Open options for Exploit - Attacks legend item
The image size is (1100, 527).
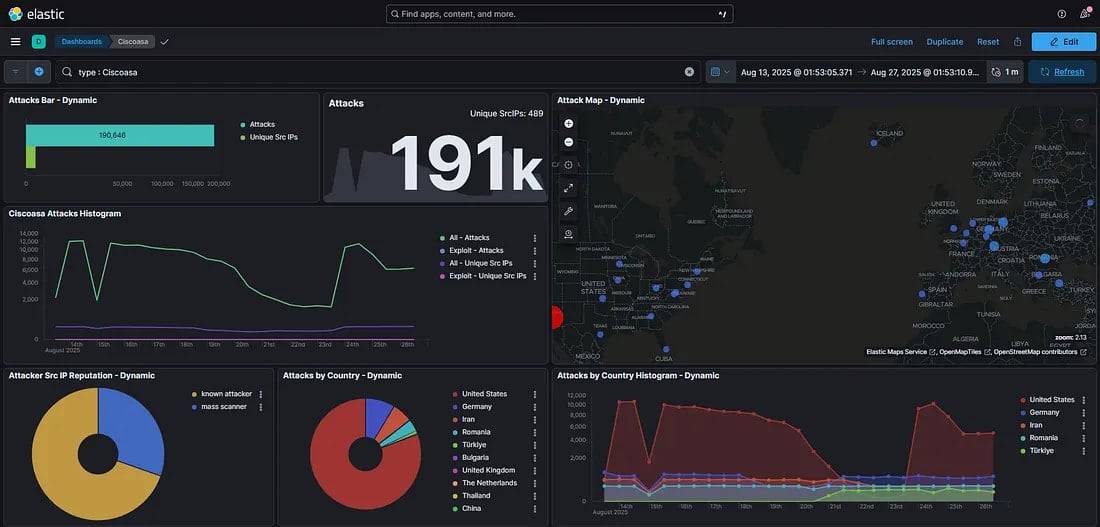click(535, 251)
